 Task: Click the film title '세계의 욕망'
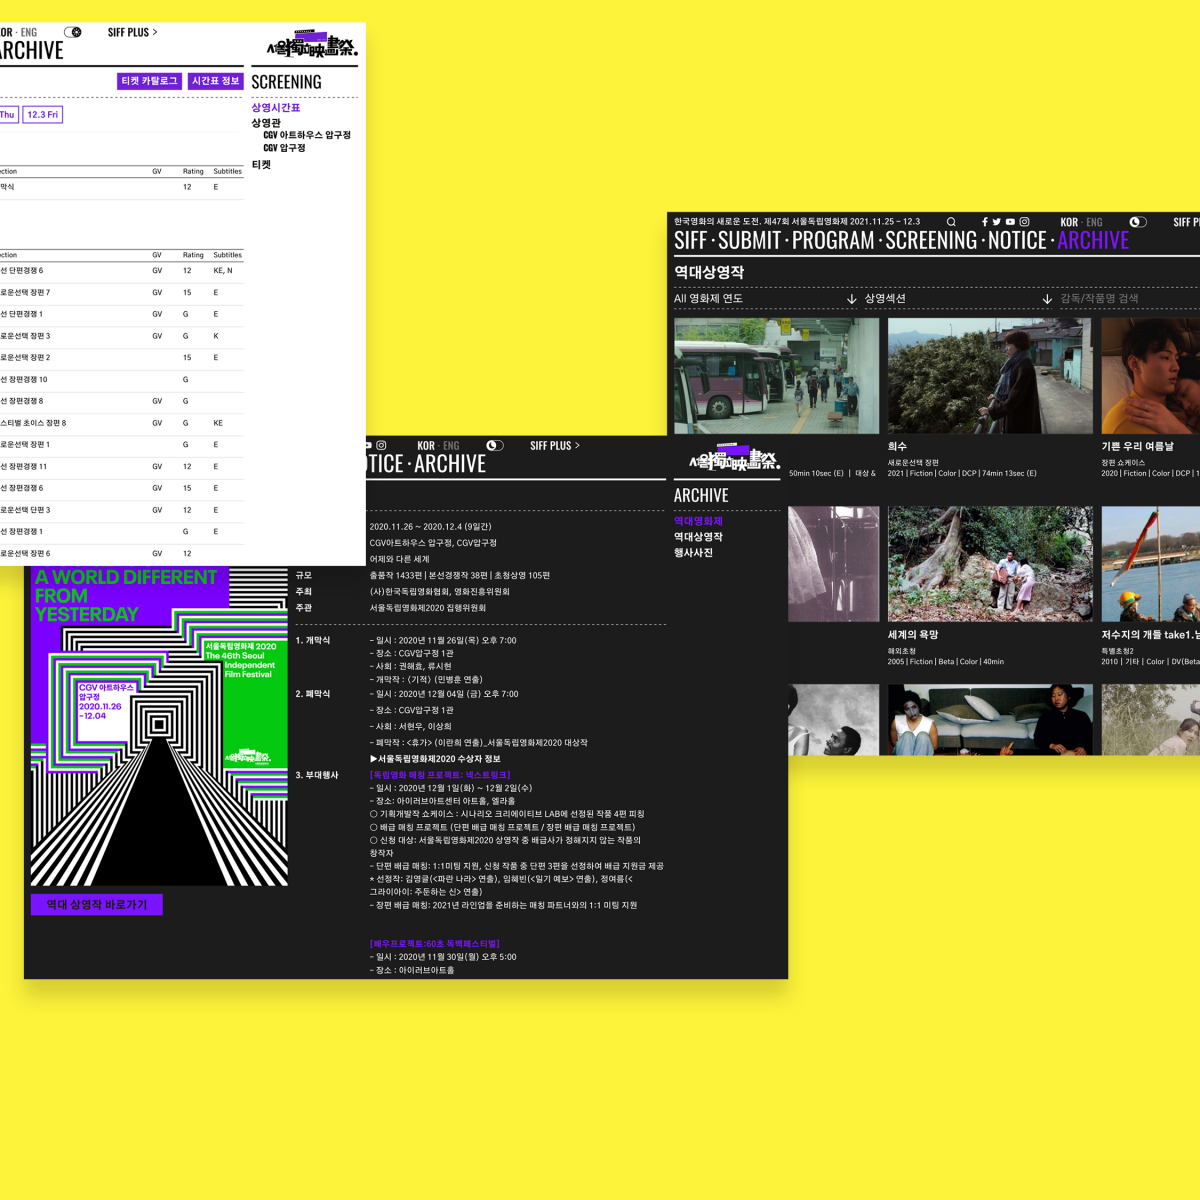point(913,635)
